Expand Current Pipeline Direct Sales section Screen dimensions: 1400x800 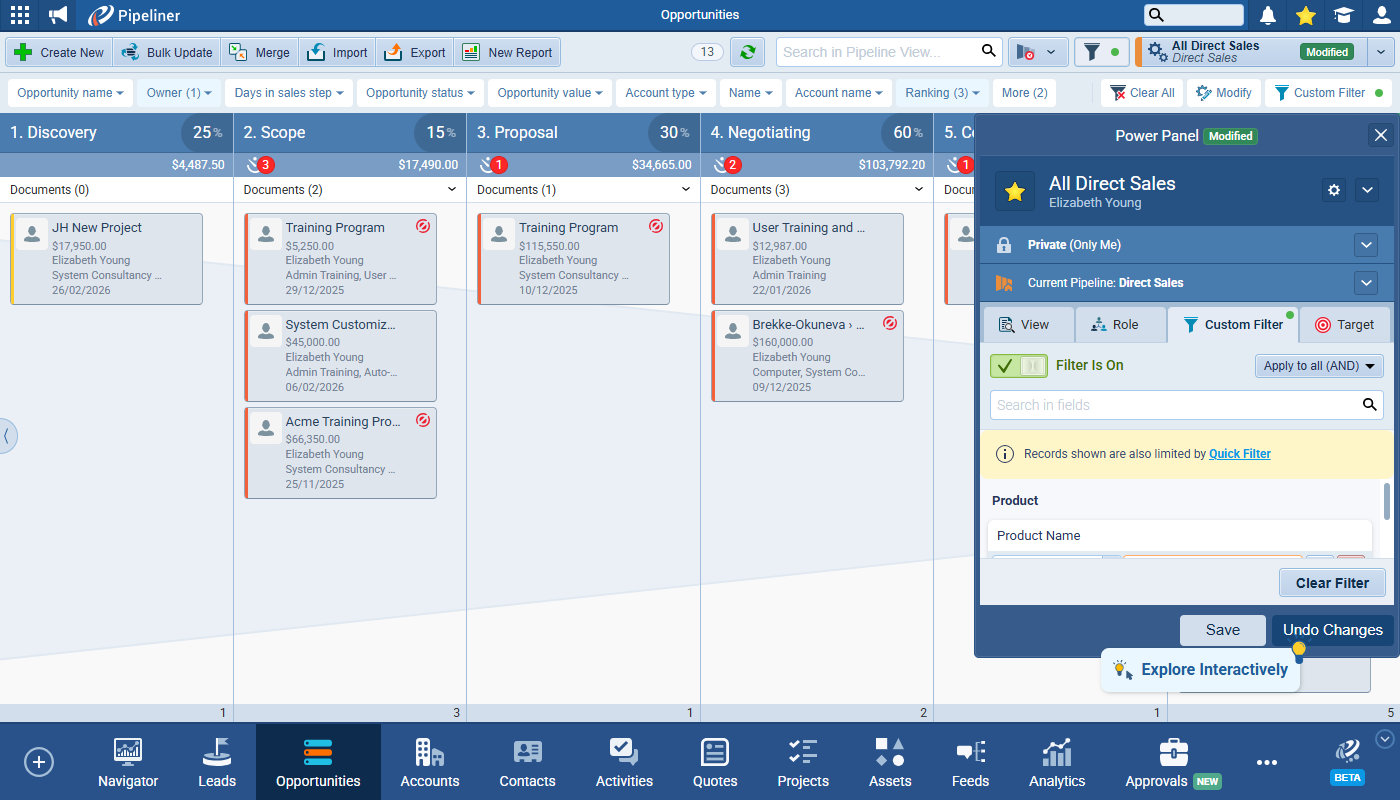click(1366, 283)
